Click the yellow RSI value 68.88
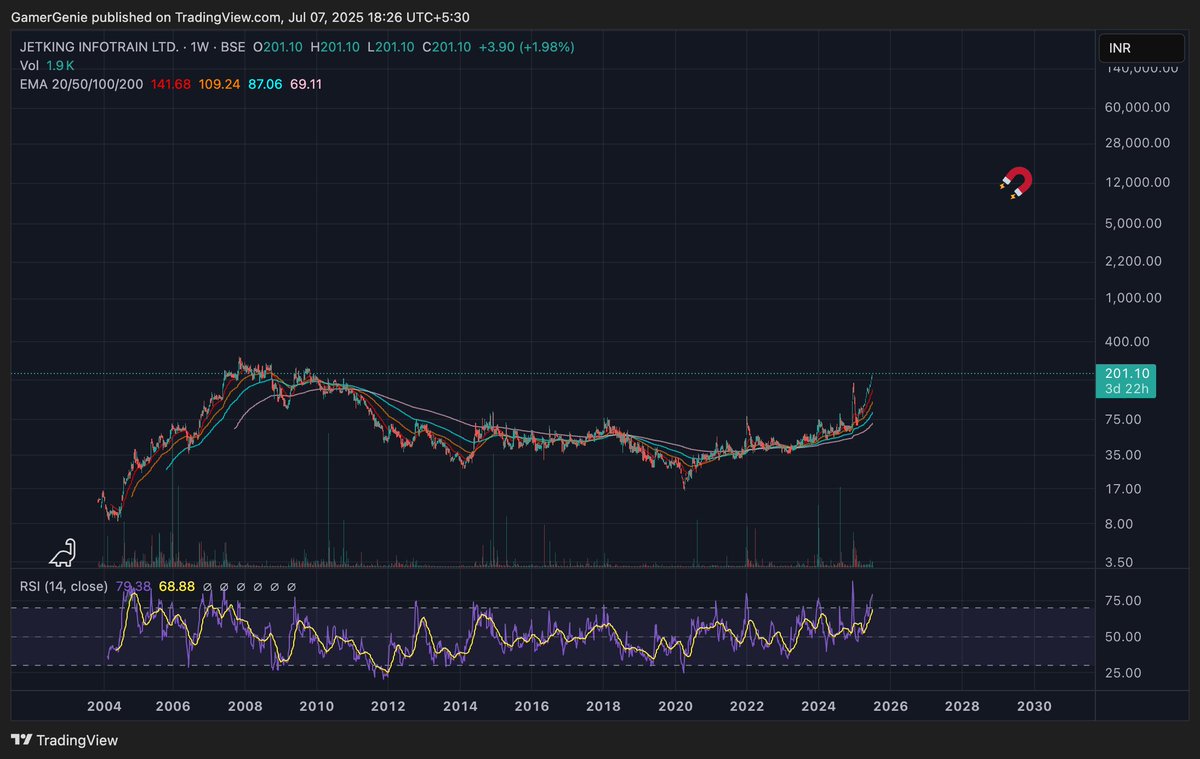1200x759 pixels. click(x=177, y=586)
